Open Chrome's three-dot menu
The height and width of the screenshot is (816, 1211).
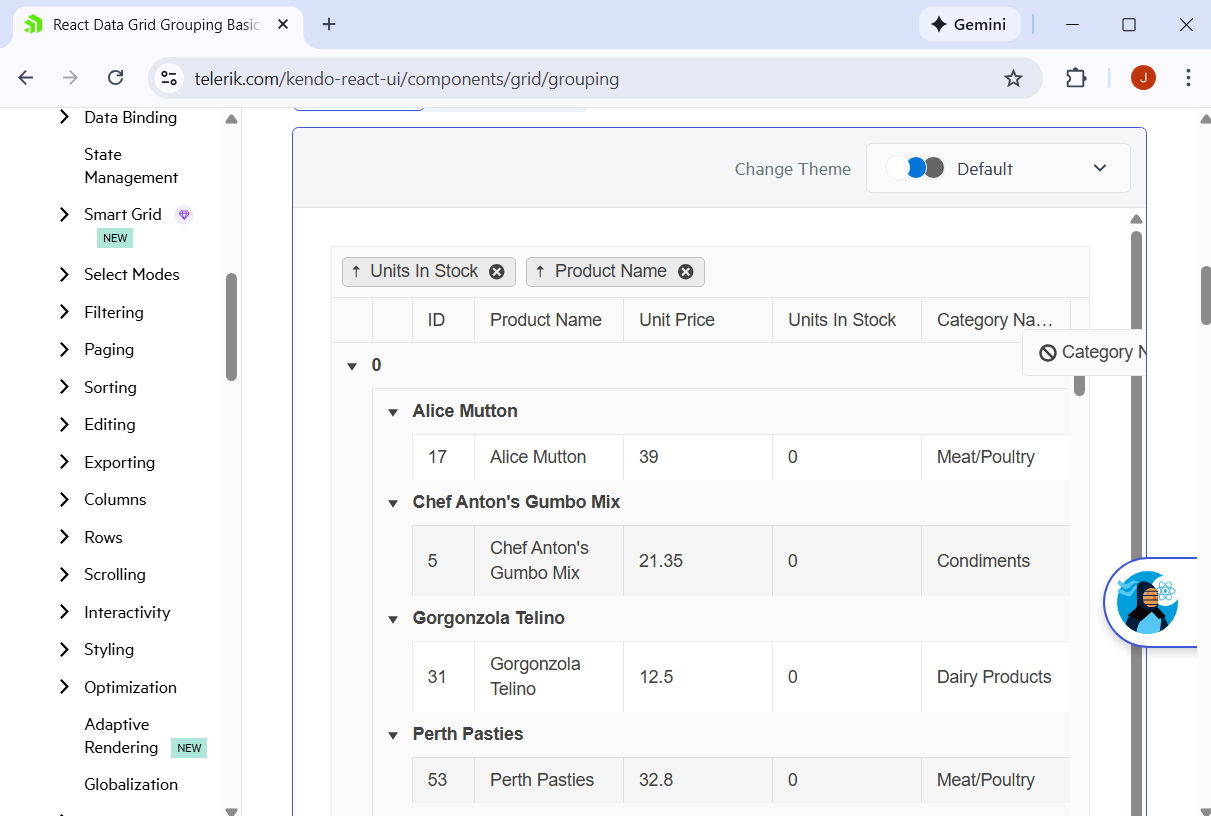coord(1188,78)
